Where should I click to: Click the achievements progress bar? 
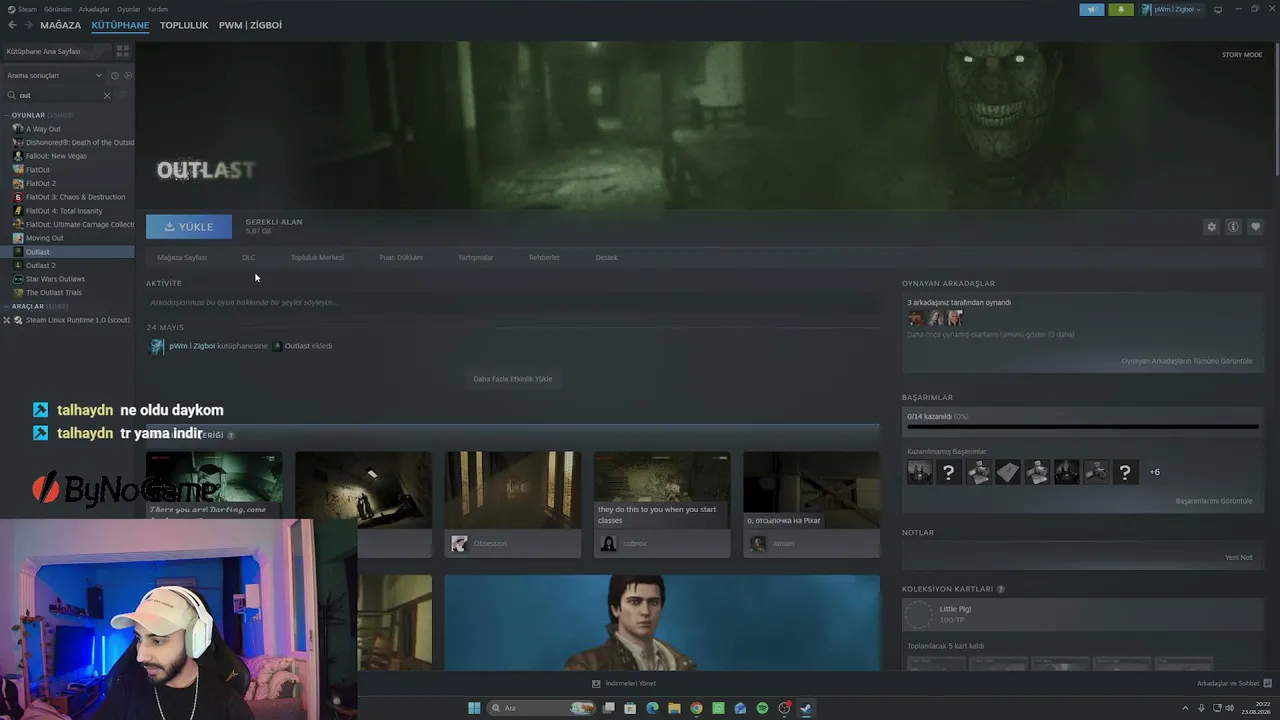click(1083, 427)
